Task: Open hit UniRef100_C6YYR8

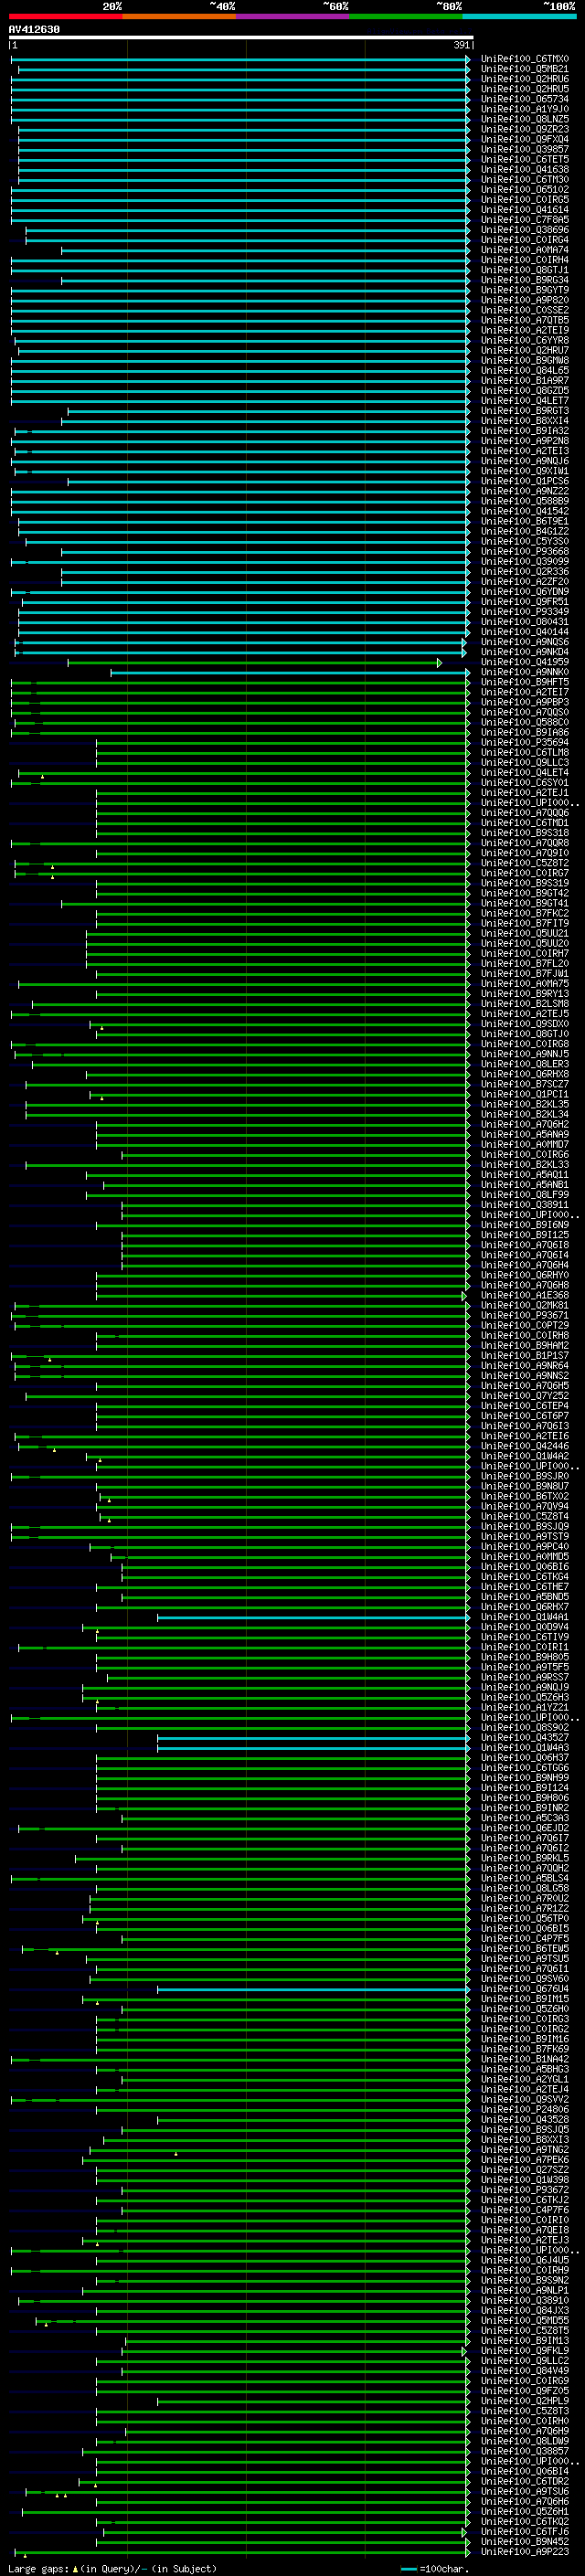Action: pos(525,341)
